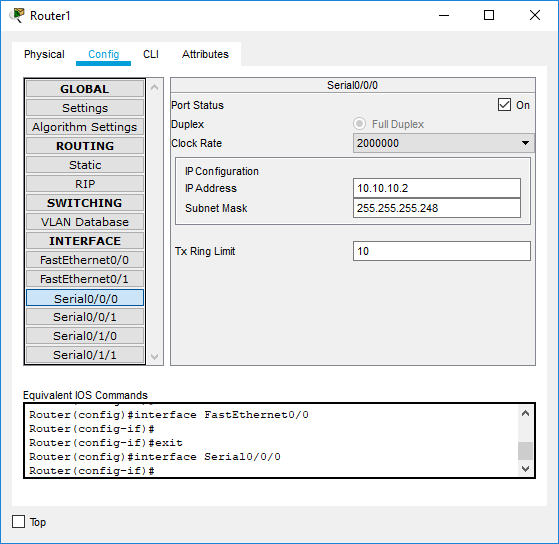The image size is (559, 544).
Task: Click the 'Router(config-if)#exit' line
Action: [106, 443]
